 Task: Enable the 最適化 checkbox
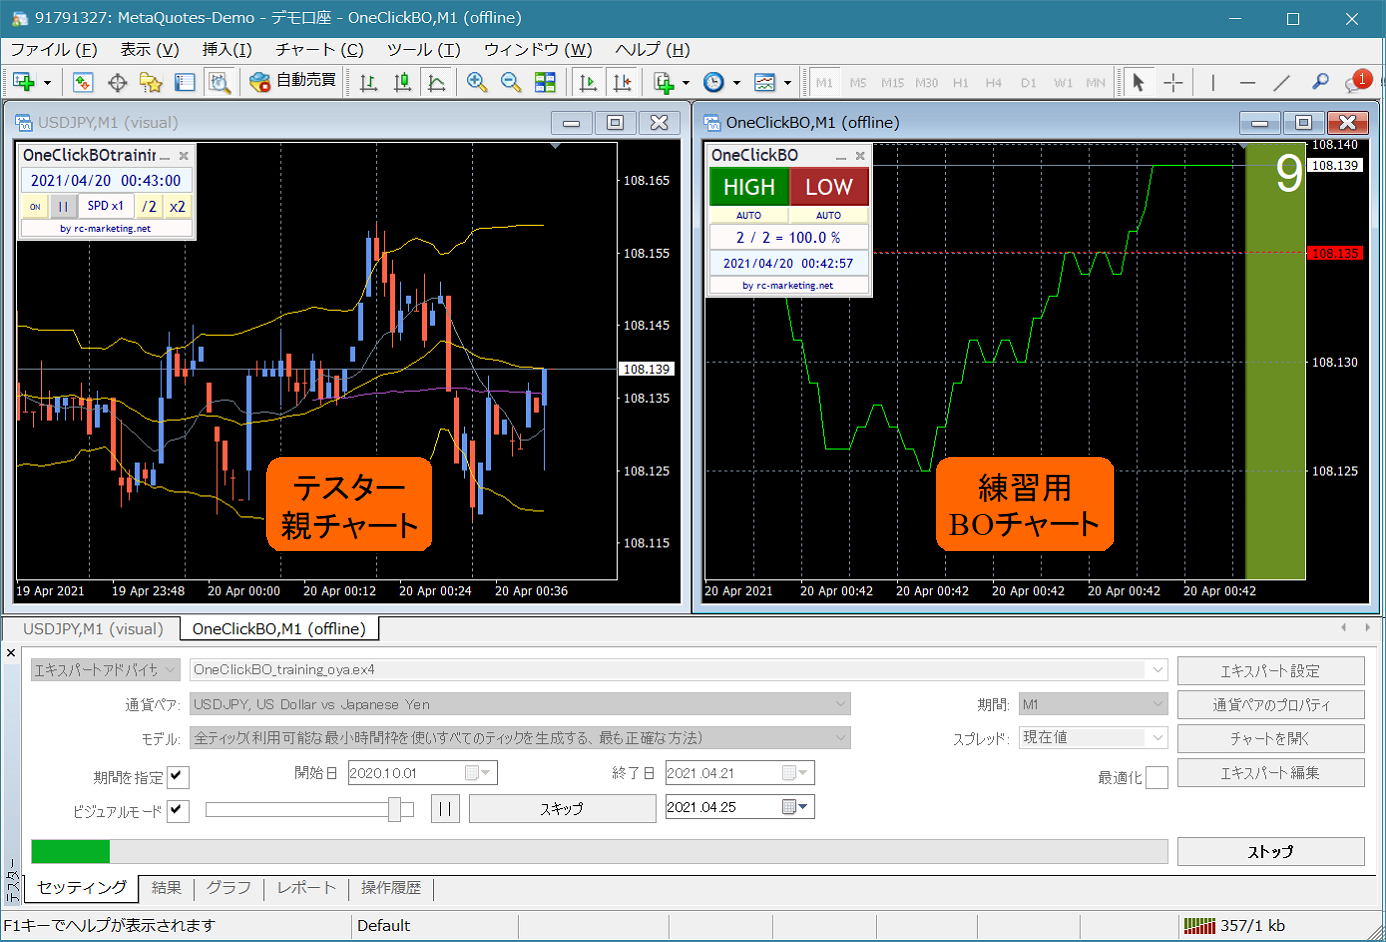coord(1157,777)
